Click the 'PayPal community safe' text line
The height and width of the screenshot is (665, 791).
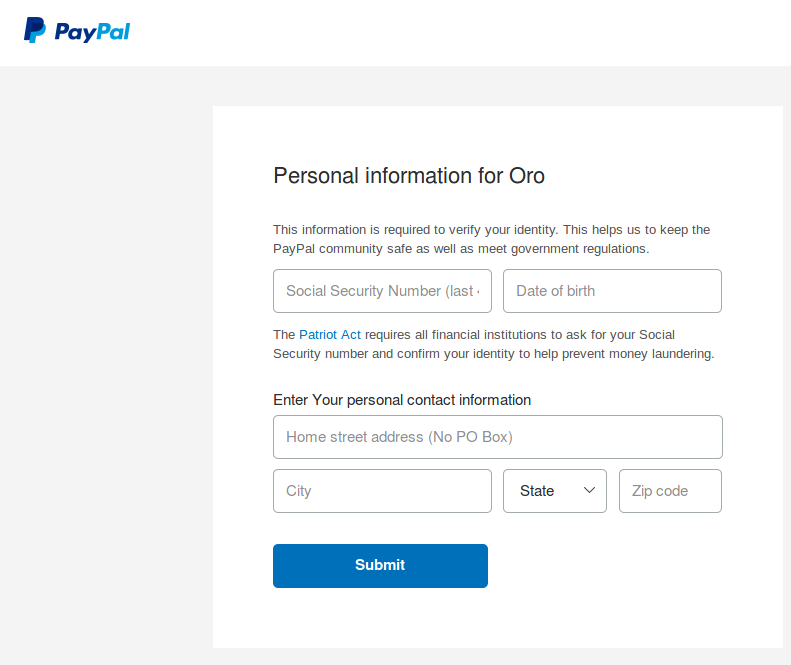click(x=461, y=249)
